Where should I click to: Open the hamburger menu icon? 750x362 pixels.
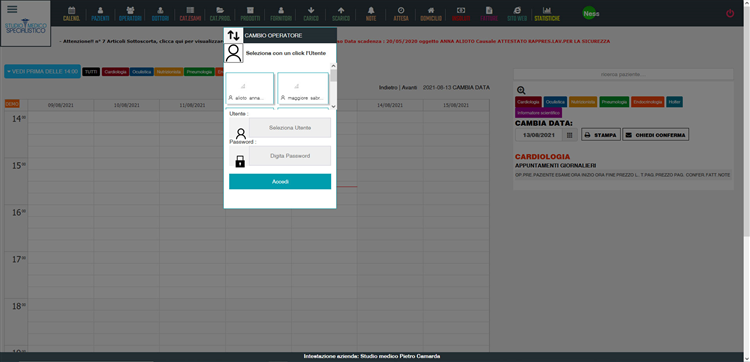pos(12,10)
